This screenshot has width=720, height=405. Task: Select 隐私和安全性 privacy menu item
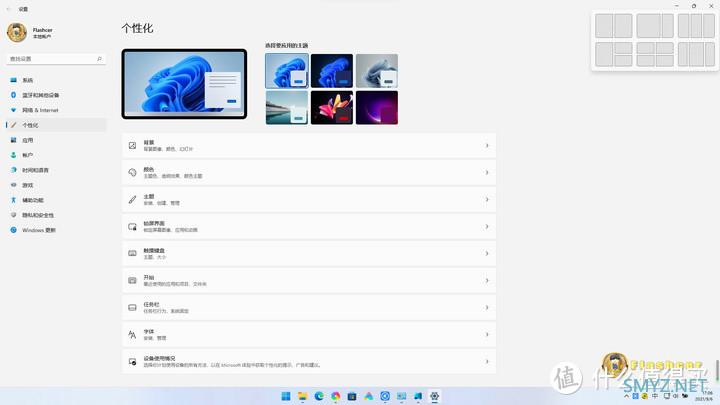coord(40,215)
